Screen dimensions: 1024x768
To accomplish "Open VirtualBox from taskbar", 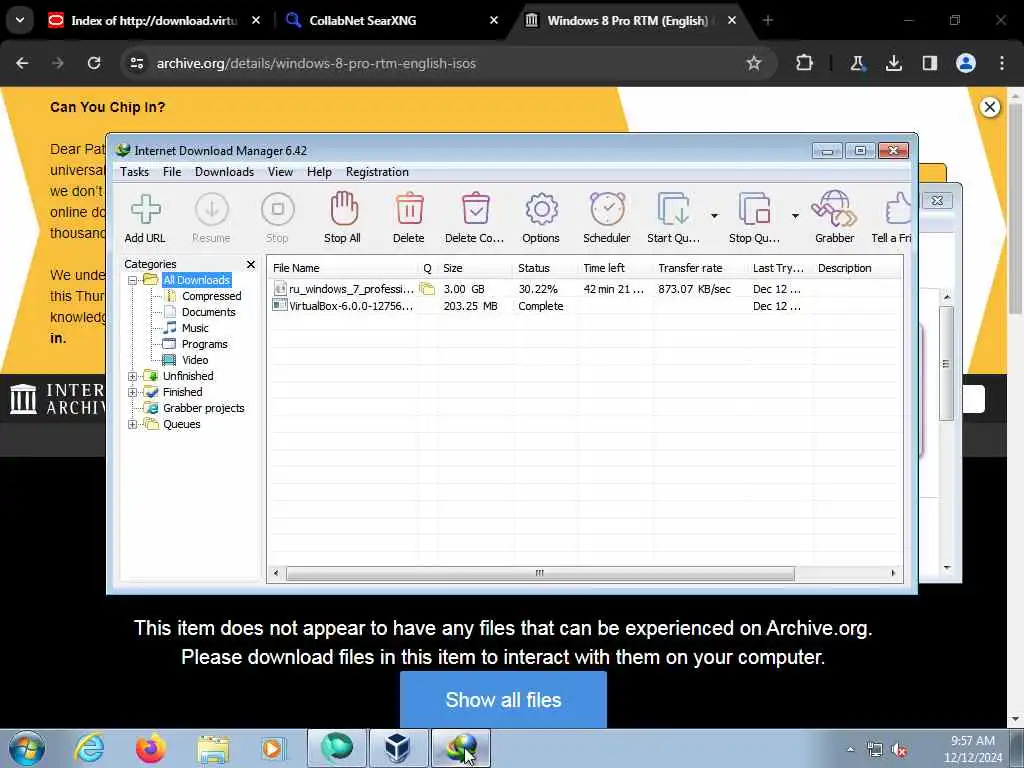I will click(x=398, y=748).
